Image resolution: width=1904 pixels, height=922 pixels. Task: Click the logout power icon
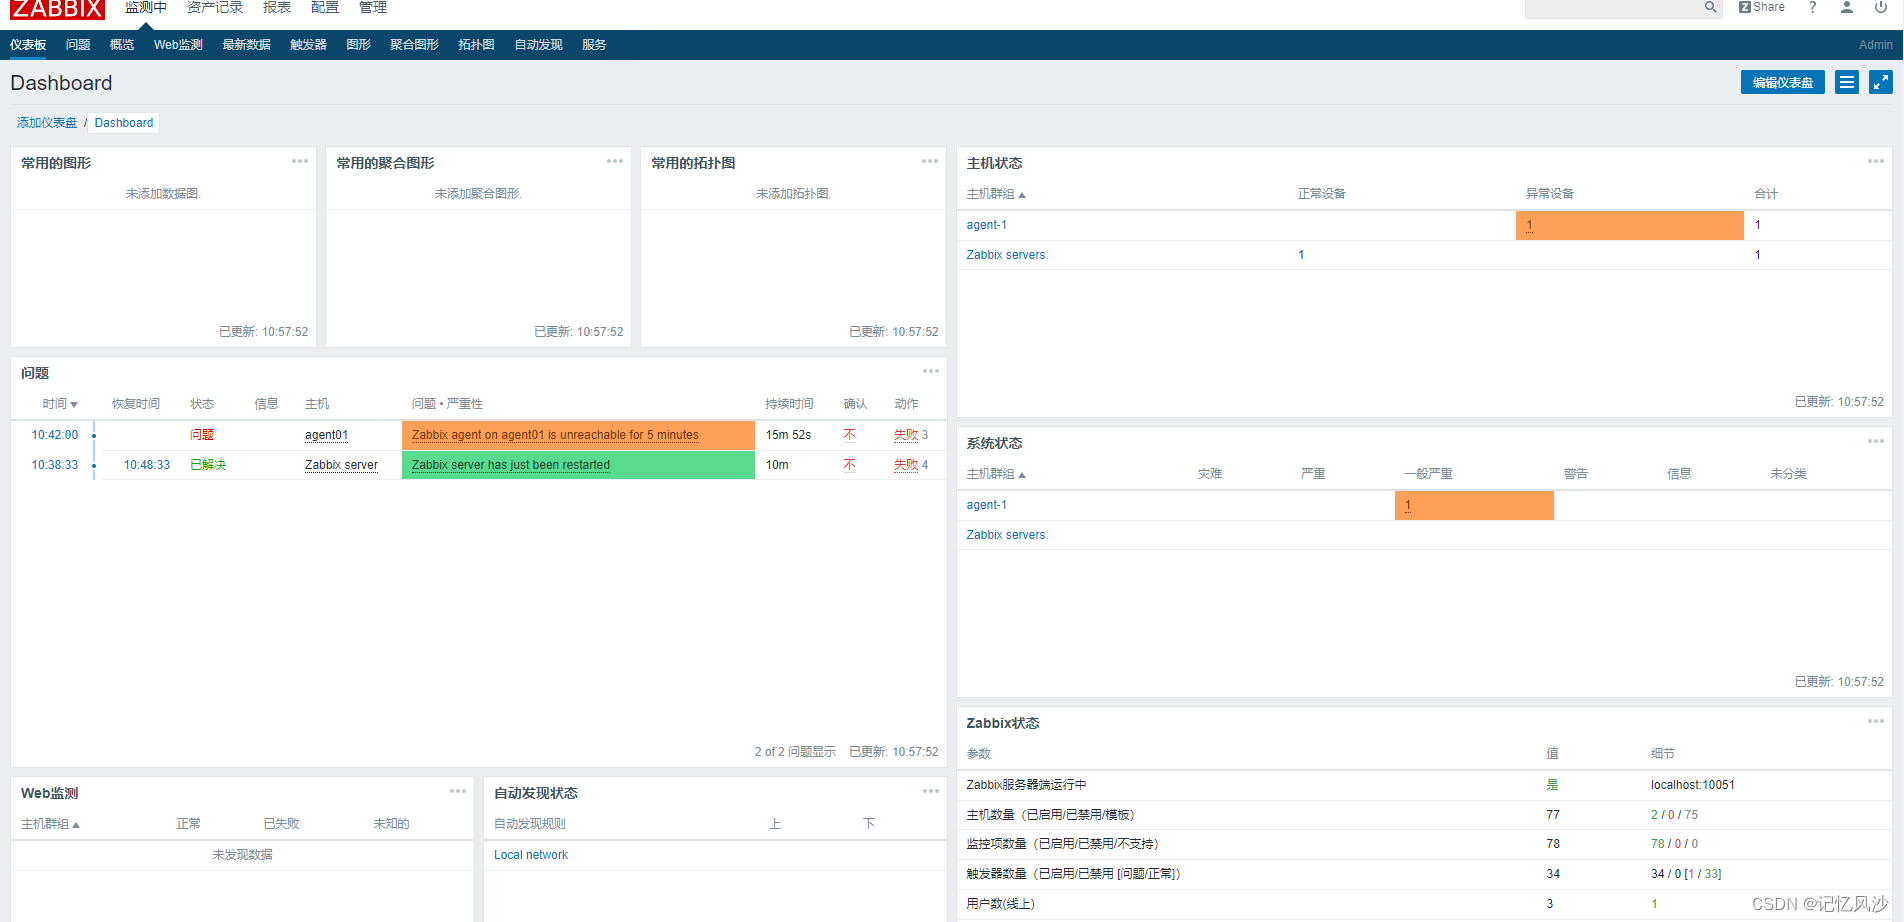[x=1881, y=7]
